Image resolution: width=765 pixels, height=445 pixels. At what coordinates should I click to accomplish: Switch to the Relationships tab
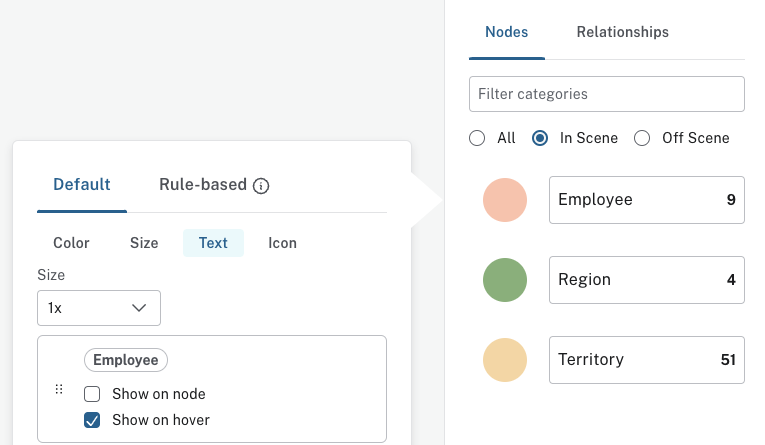[623, 32]
